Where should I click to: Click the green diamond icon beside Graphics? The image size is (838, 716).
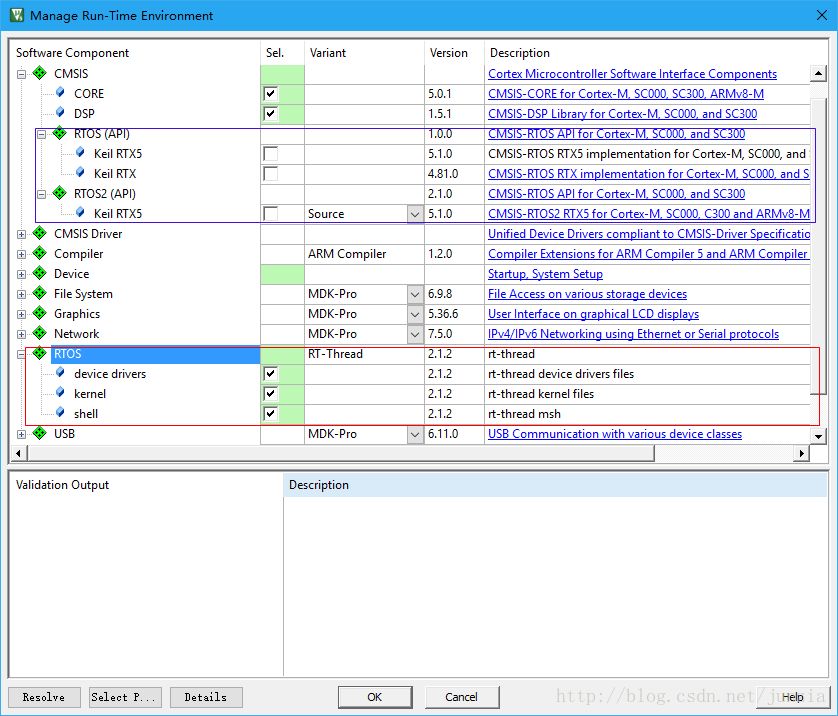point(40,313)
